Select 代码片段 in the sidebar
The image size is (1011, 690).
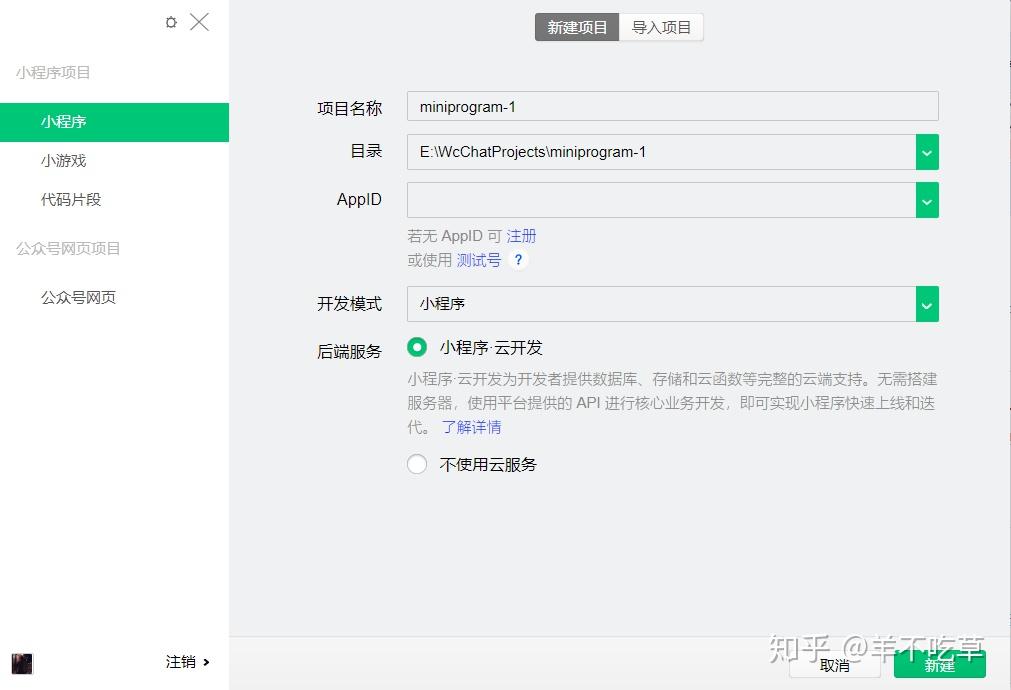point(71,199)
